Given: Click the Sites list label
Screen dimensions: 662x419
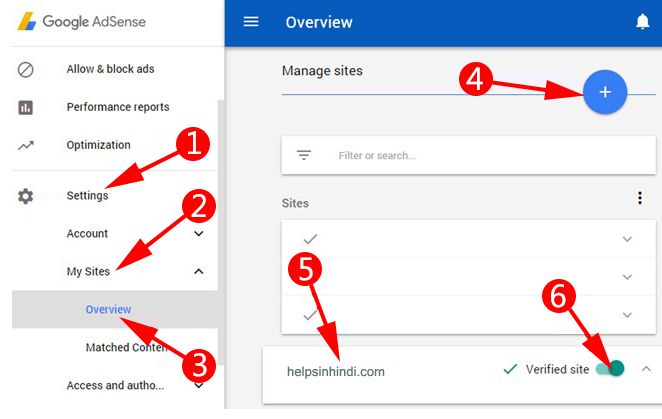Looking at the screenshot, I should pos(295,203).
